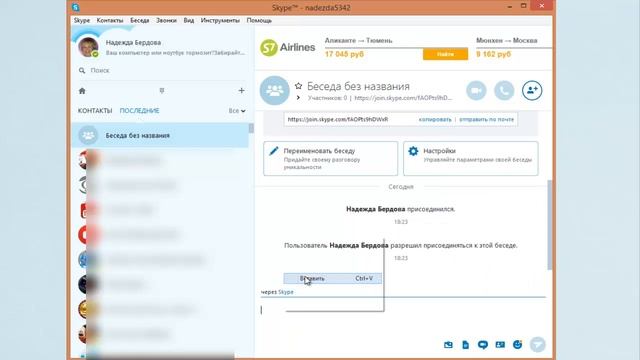Close the Skype window

542,6
